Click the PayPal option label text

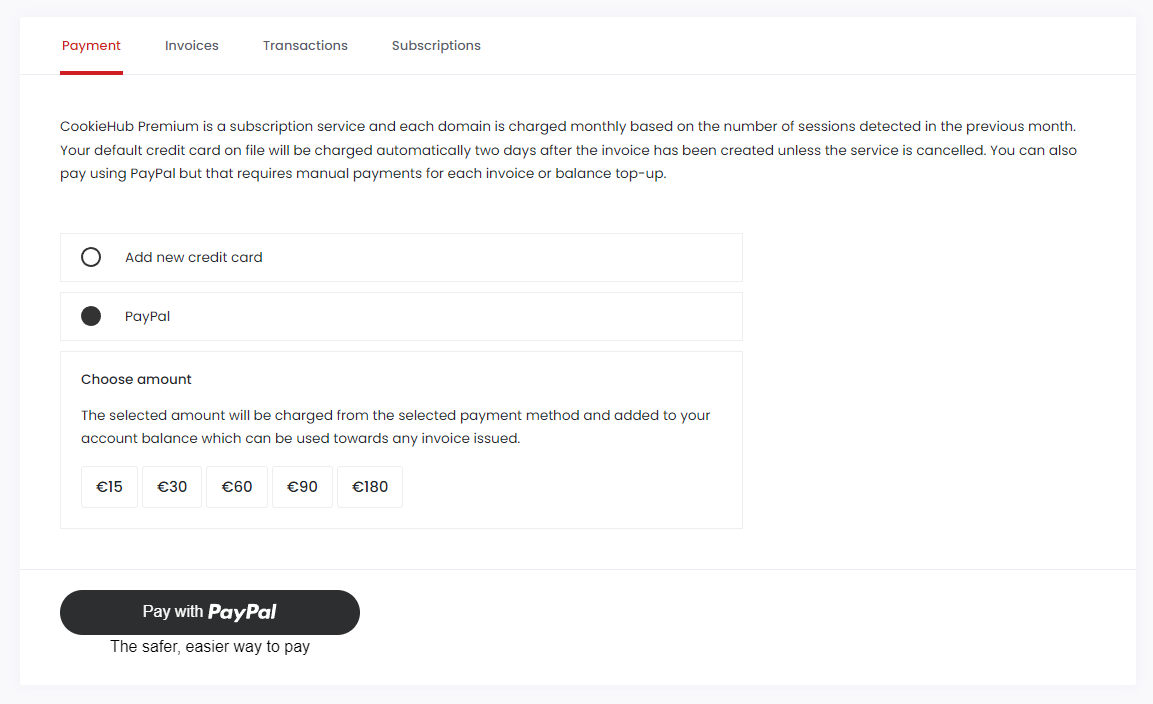click(x=147, y=315)
